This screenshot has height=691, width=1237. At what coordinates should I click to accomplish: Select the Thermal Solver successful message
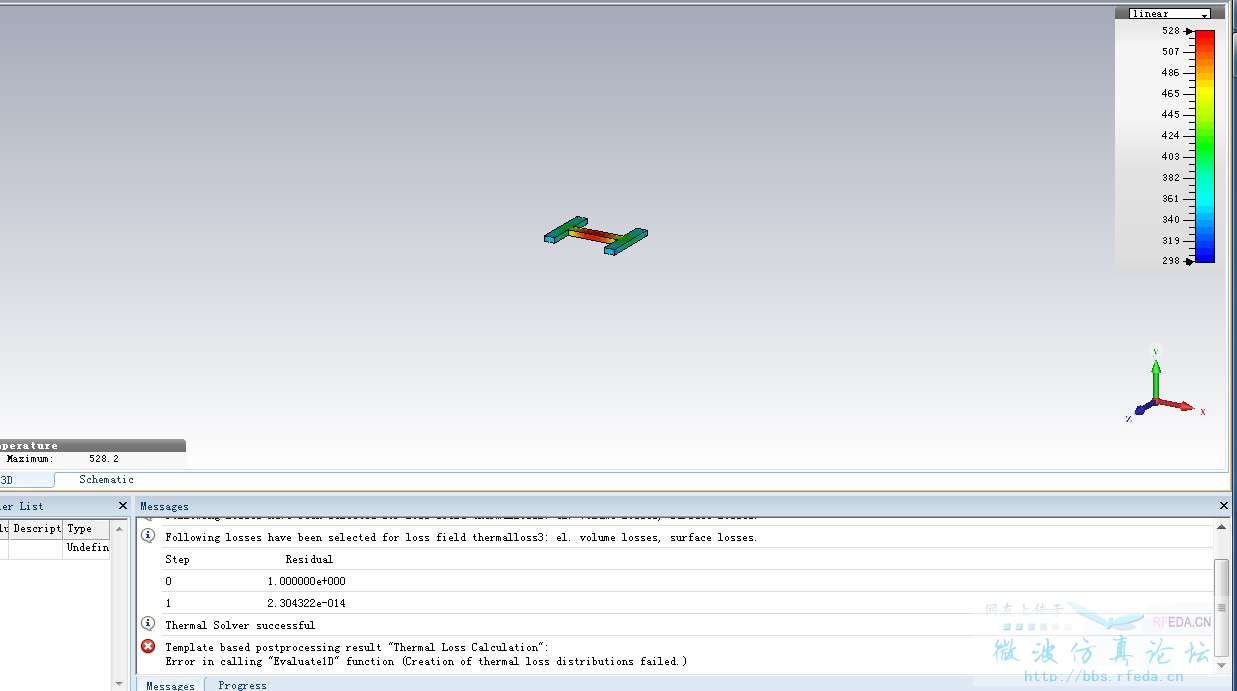[240, 625]
